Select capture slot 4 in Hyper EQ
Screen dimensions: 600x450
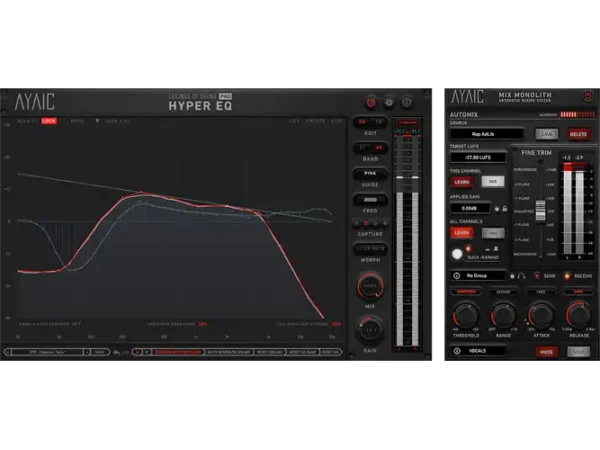pyautogui.click(x=385, y=223)
